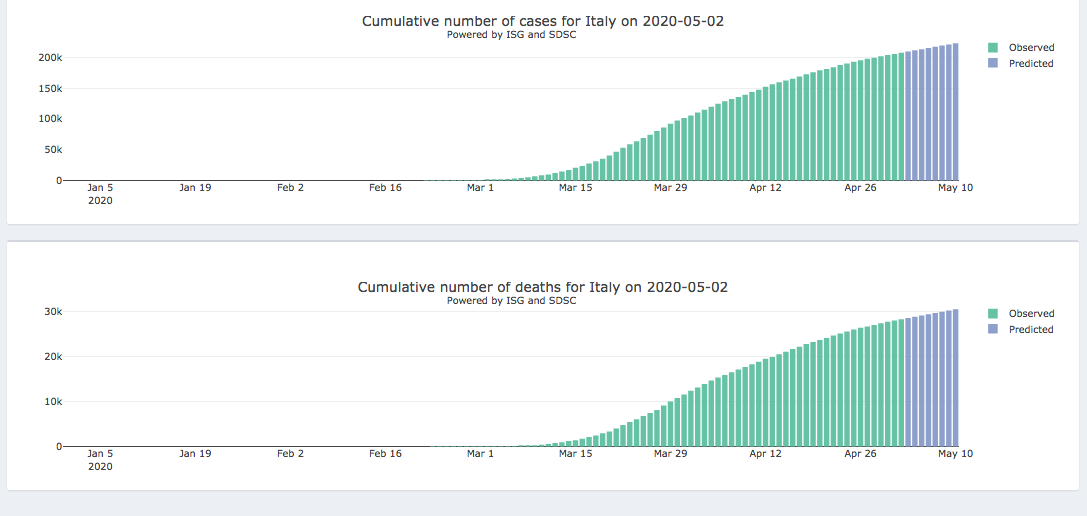Click blue Predicted swatch in deaths chart legend
The width and height of the screenshot is (1087, 516).
pos(993,329)
